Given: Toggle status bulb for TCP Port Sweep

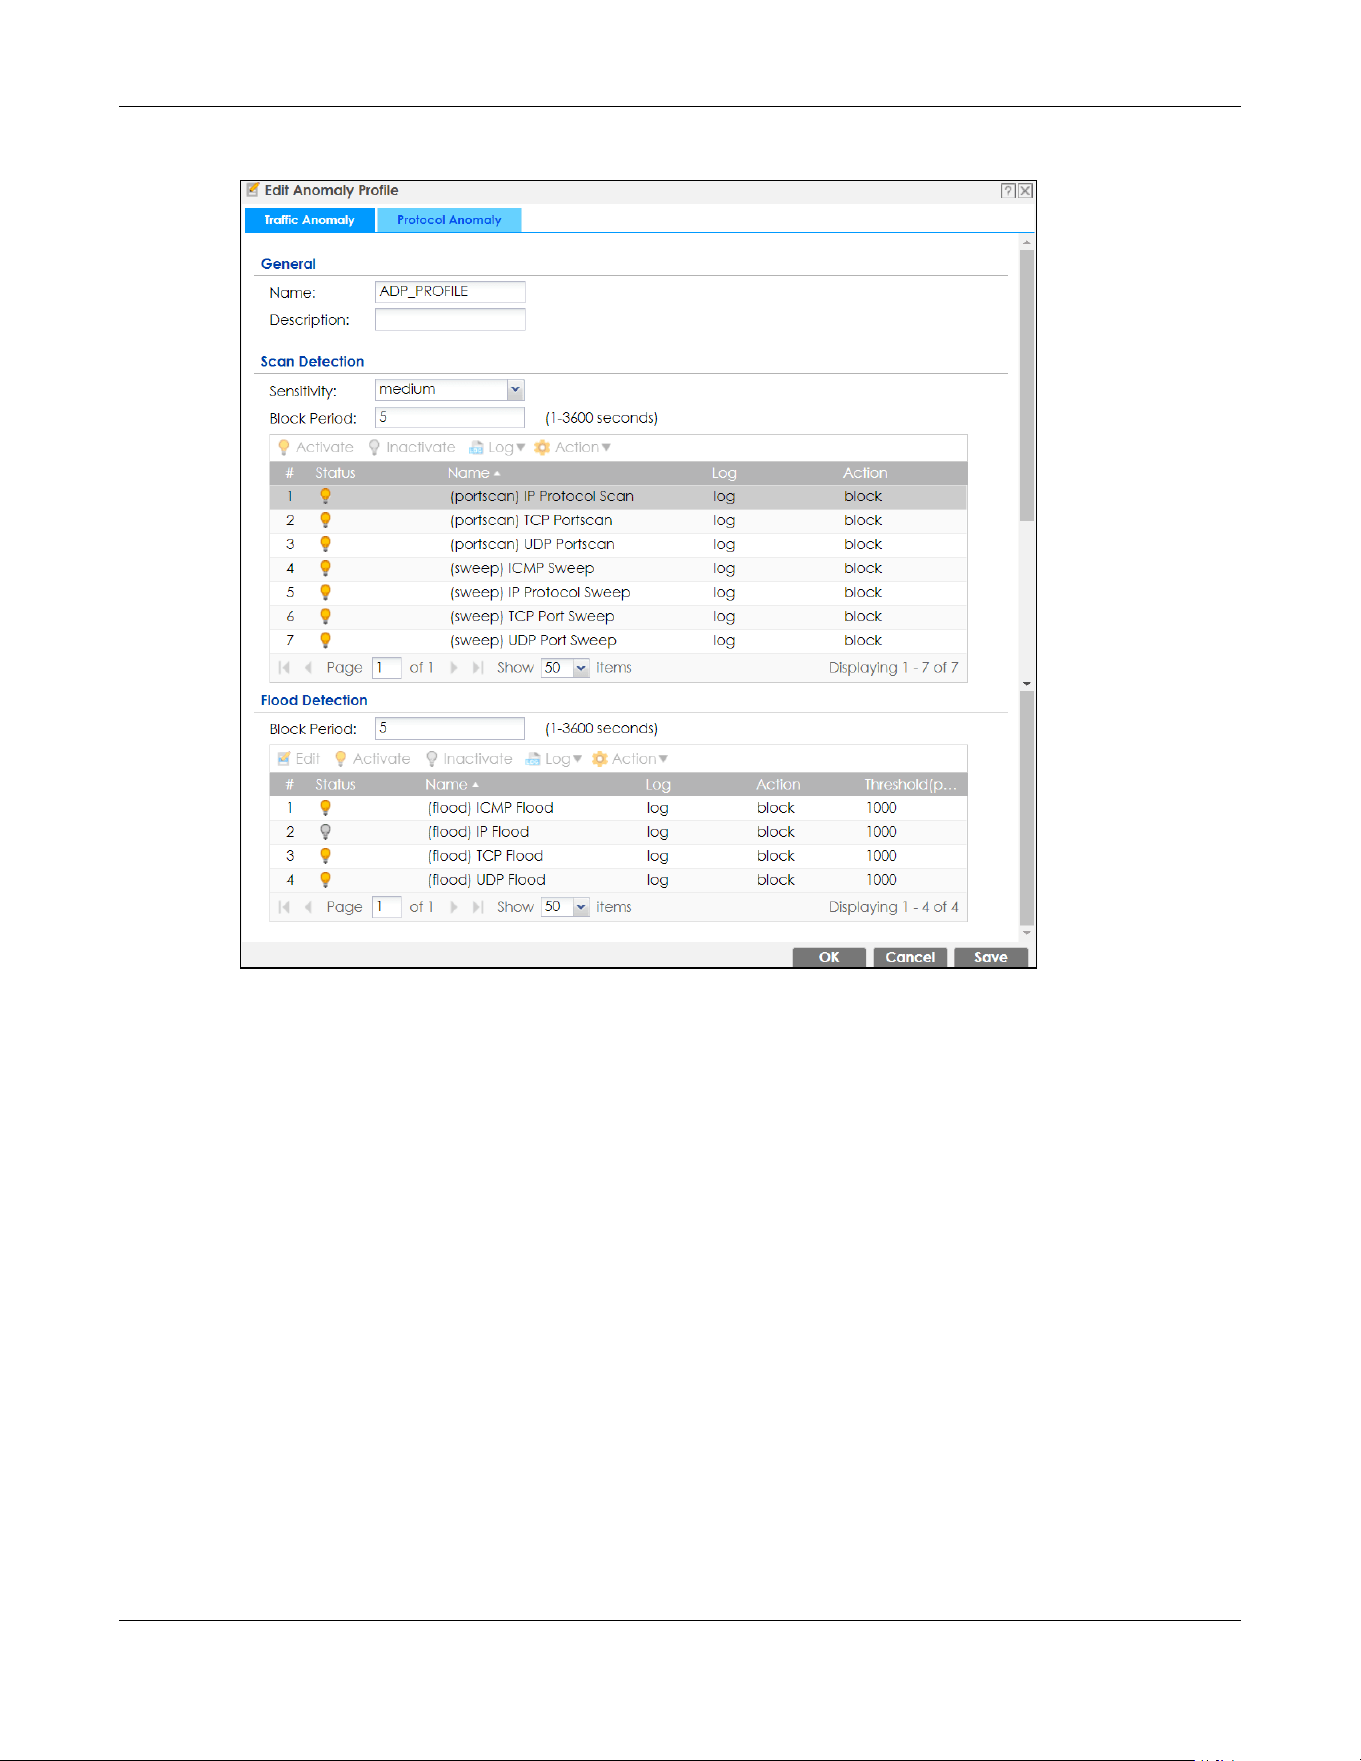Looking at the screenshot, I should (x=325, y=616).
